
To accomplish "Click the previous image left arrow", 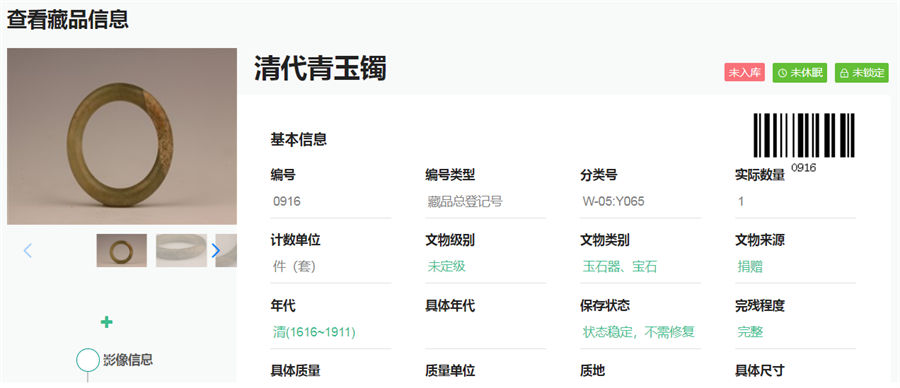I will 27,250.
